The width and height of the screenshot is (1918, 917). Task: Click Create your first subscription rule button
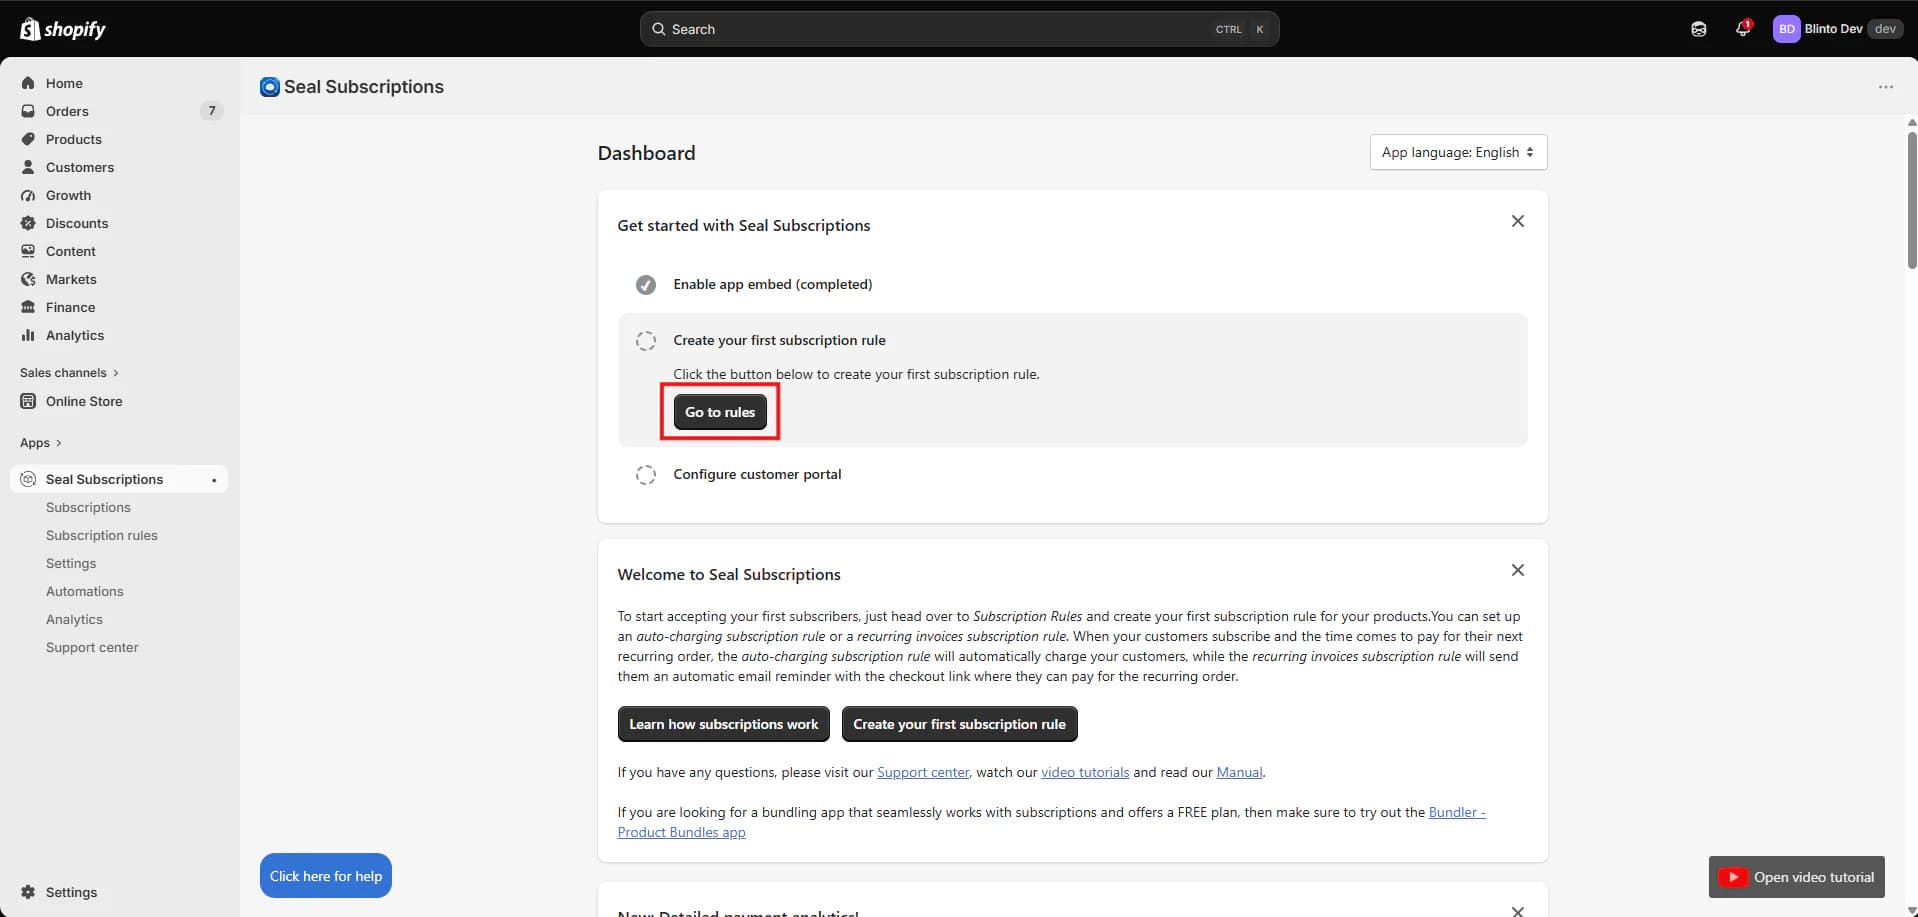(959, 724)
